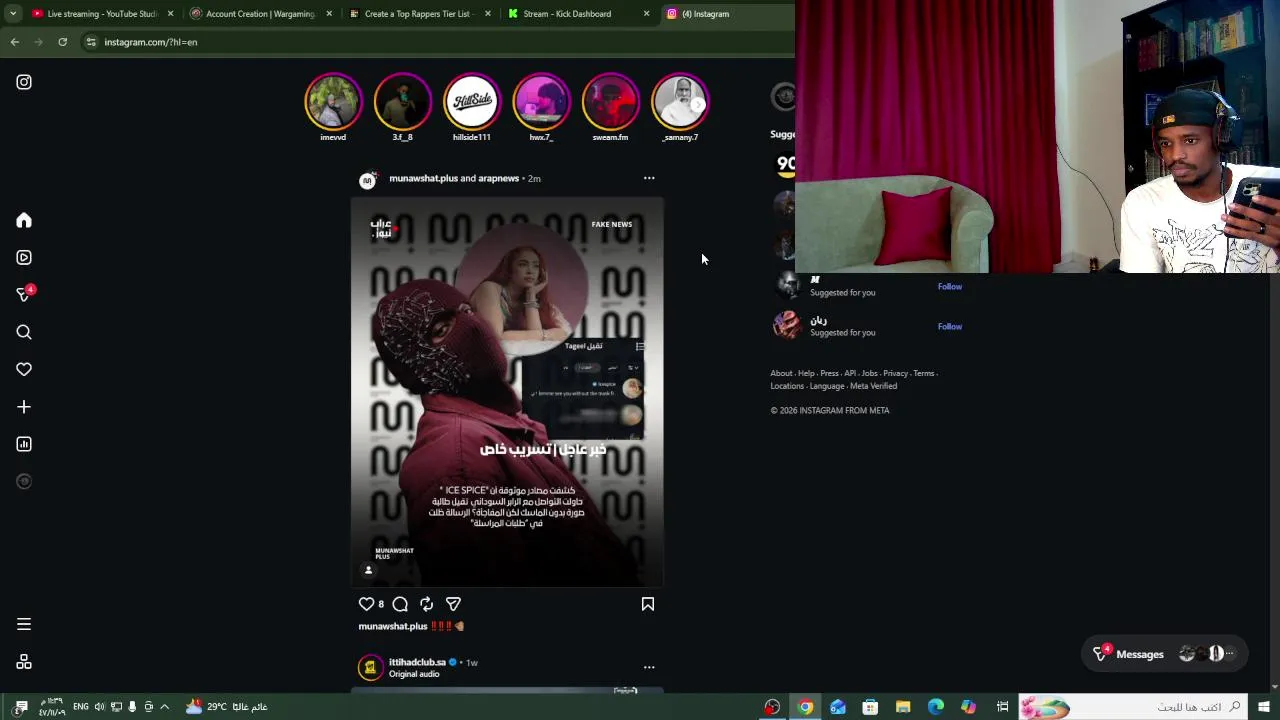
Task: Reload the Instagram page
Action: click(x=62, y=42)
